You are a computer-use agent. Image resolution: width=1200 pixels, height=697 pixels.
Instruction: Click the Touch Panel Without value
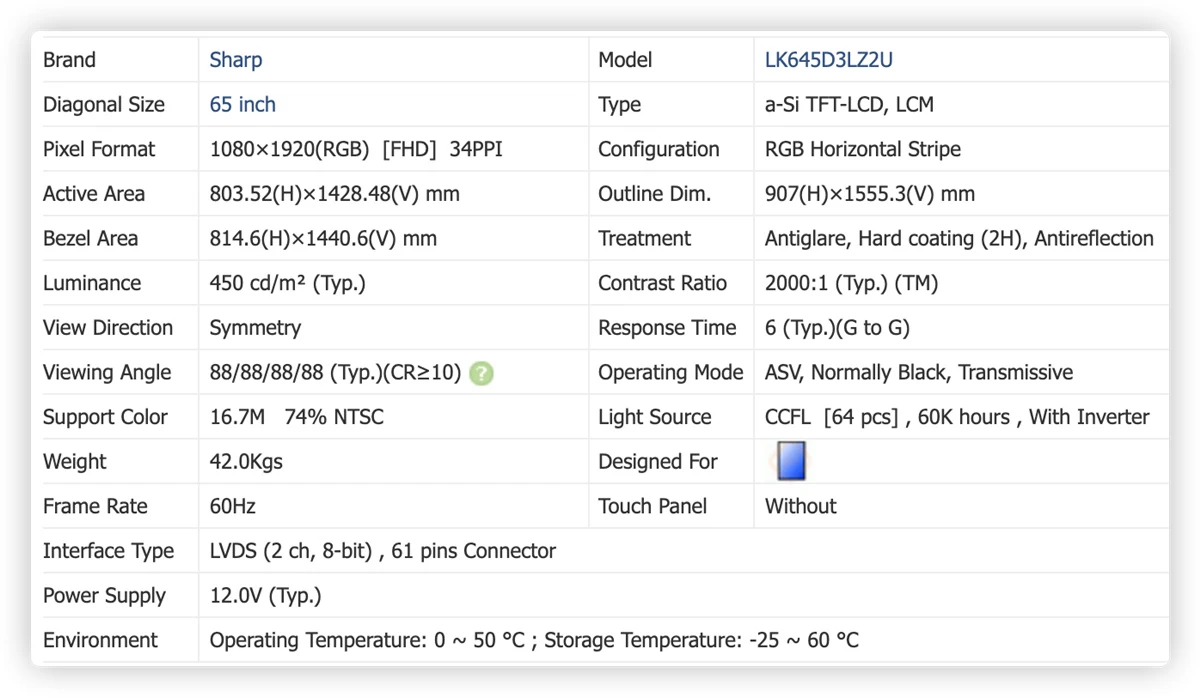coord(801,506)
